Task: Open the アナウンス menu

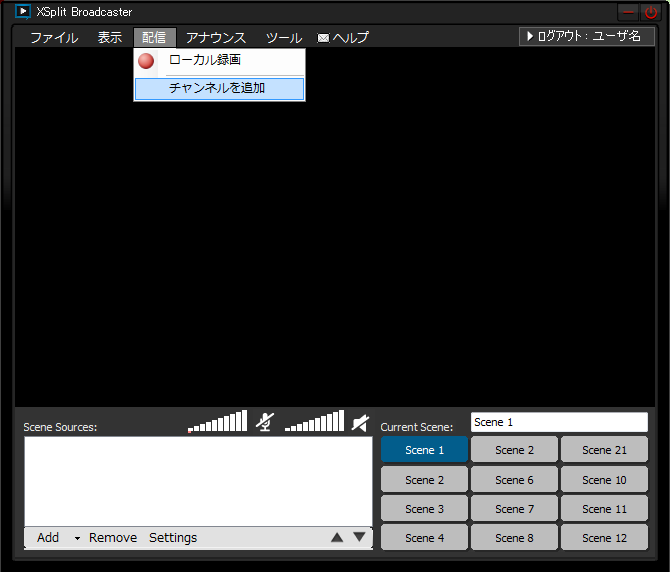Action: click(216, 38)
